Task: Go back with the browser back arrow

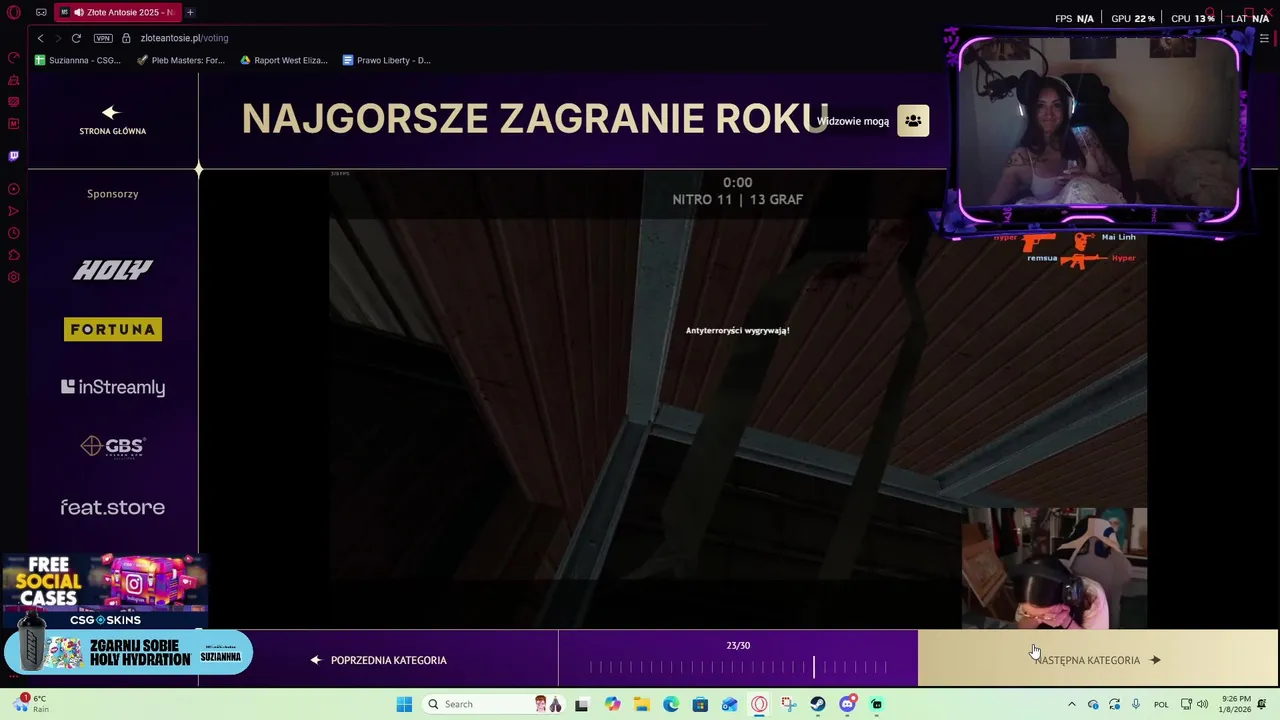Action: point(41,38)
